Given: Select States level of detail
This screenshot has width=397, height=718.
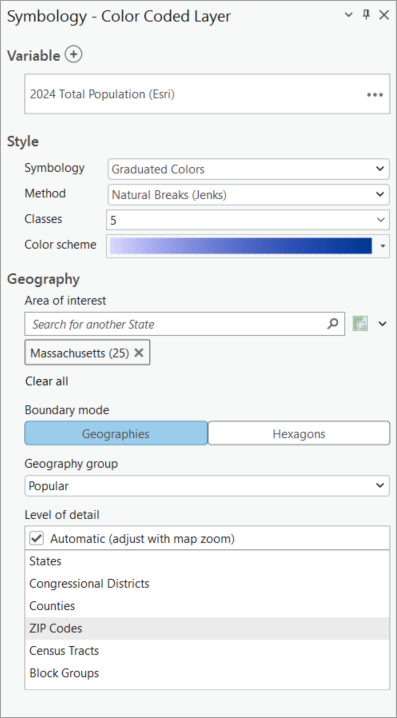Looking at the screenshot, I should coord(207,561).
